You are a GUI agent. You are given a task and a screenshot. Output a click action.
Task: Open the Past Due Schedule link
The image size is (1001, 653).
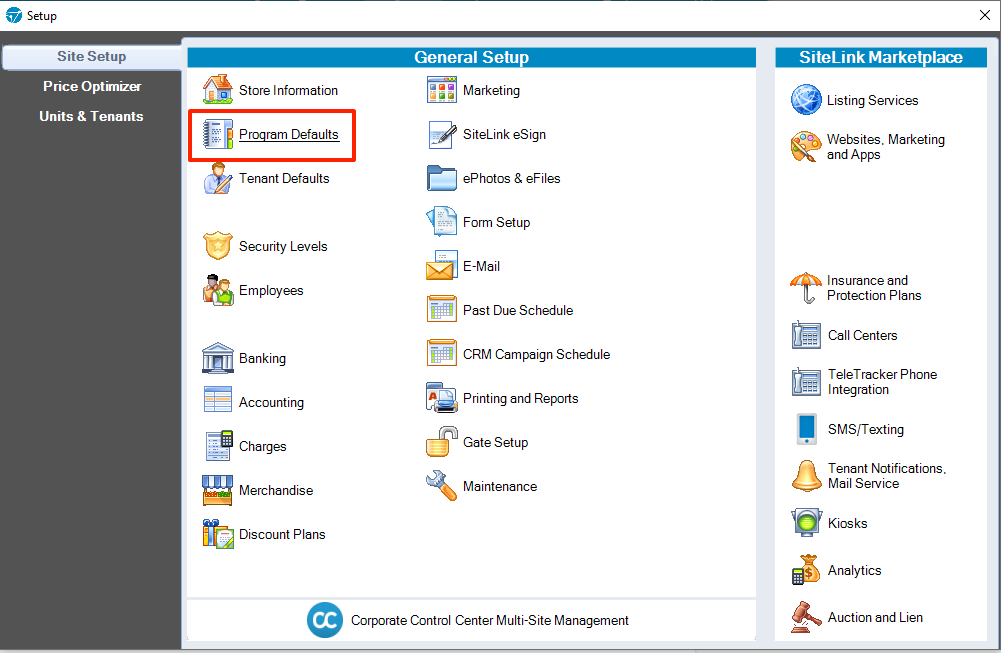pyautogui.click(x=518, y=310)
